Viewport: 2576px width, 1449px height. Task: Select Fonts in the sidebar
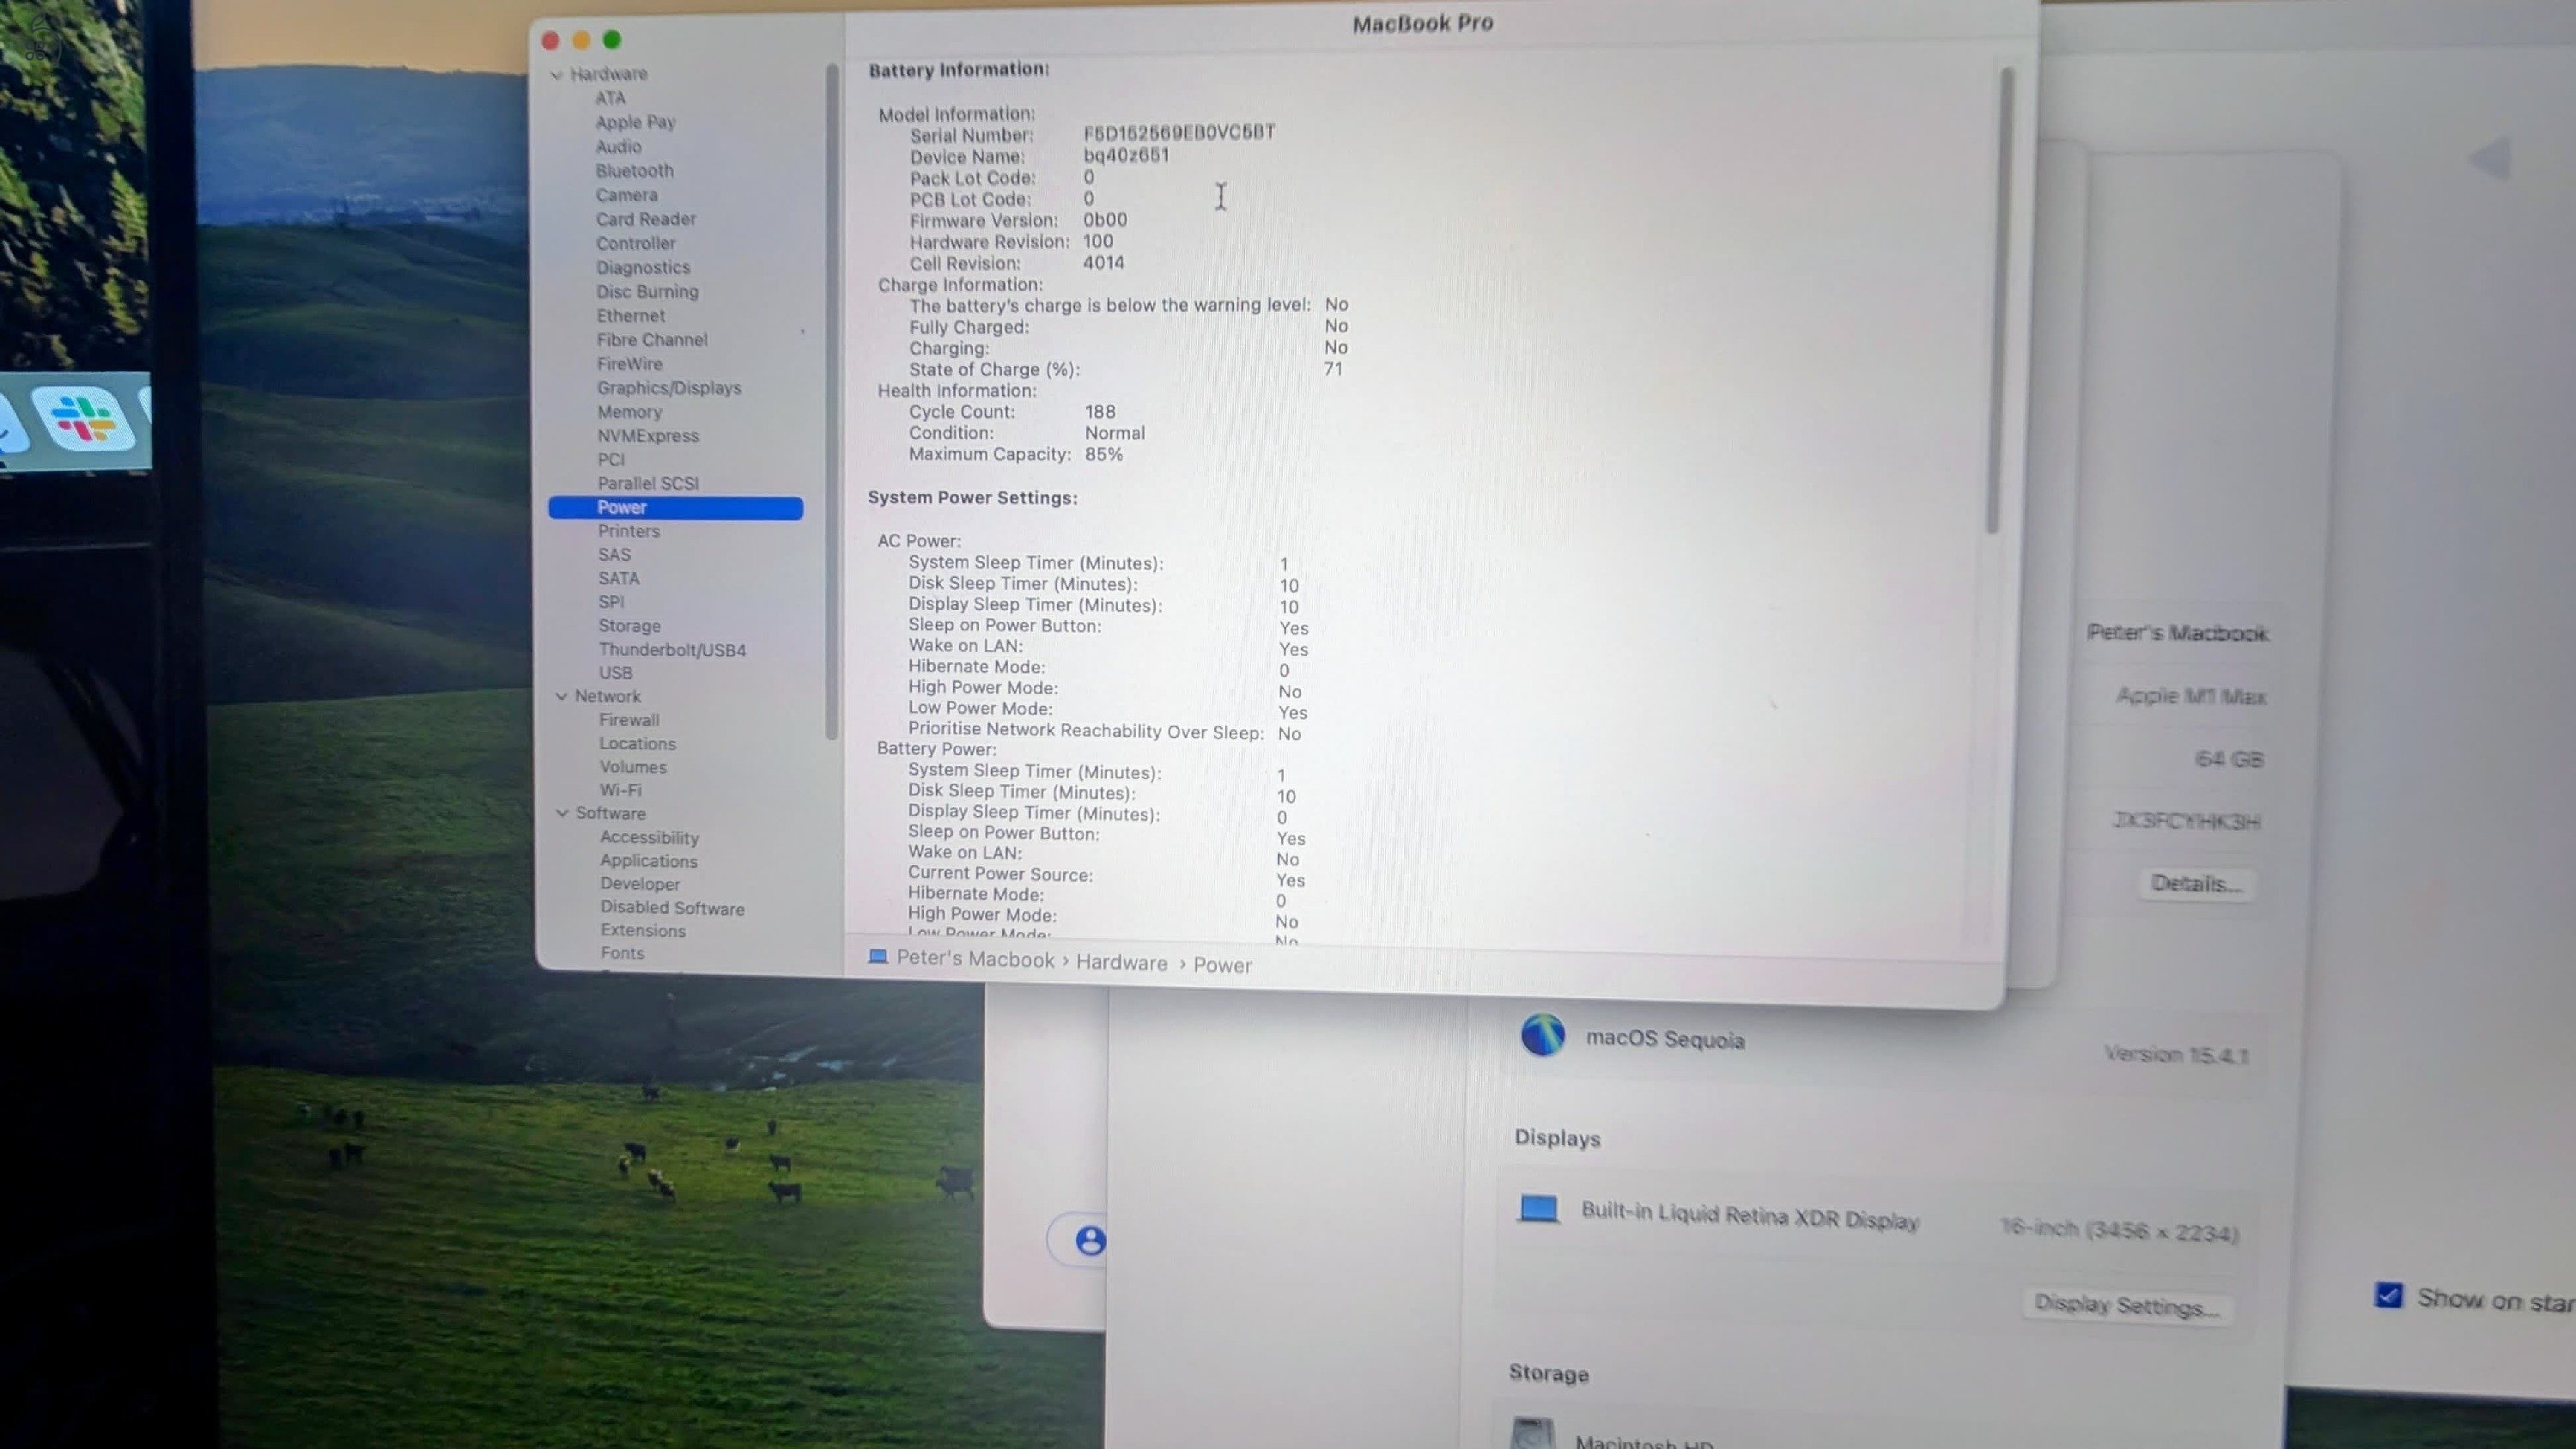click(x=622, y=953)
